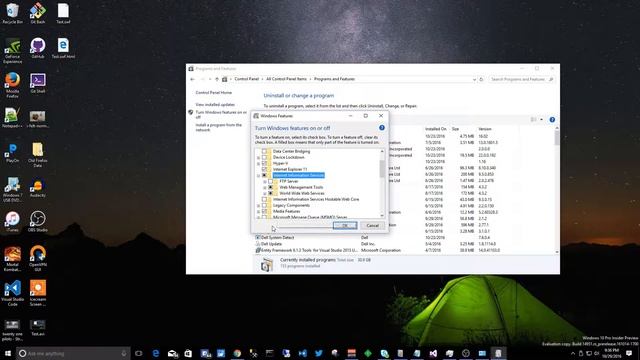
Task: Open the Git Bash desktop shortcut
Action: [38, 13]
